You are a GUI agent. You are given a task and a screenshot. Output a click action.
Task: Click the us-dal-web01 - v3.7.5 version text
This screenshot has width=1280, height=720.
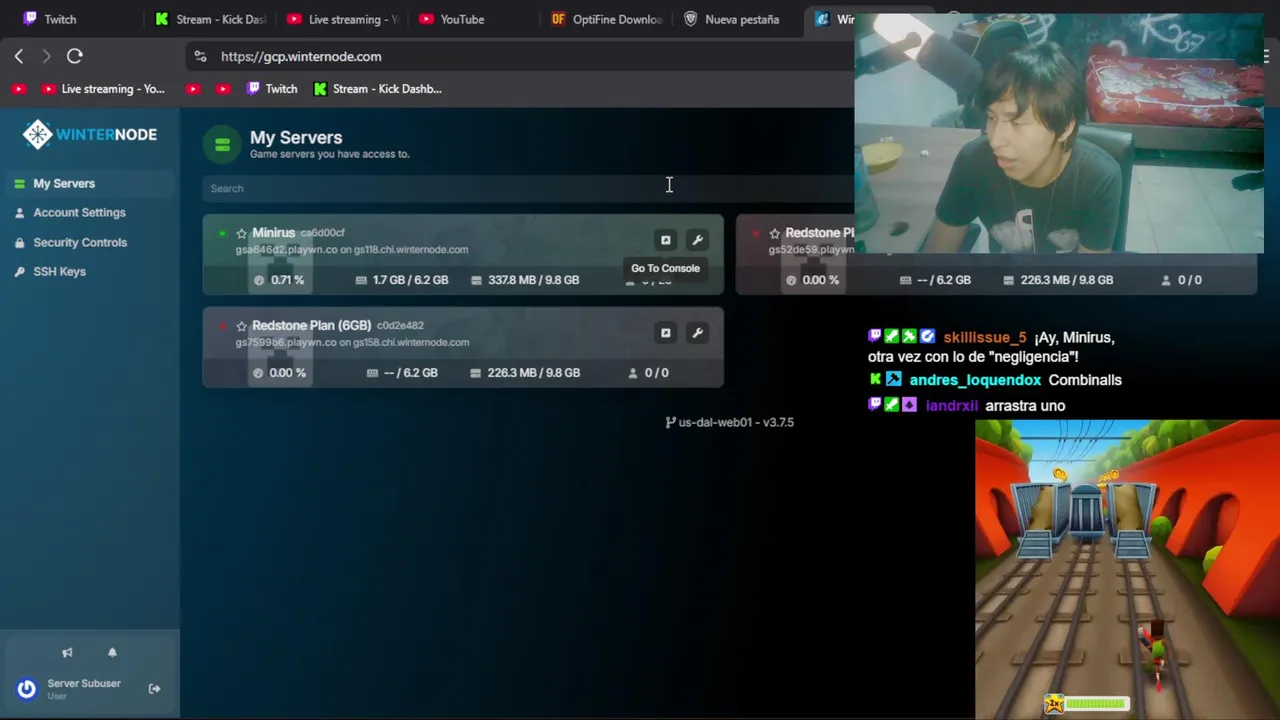coord(736,423)
